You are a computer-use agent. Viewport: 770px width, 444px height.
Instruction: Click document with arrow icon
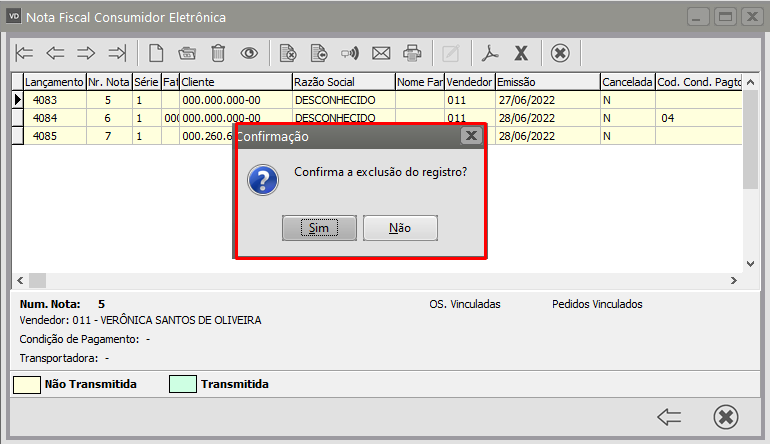(x=319, y=53)
